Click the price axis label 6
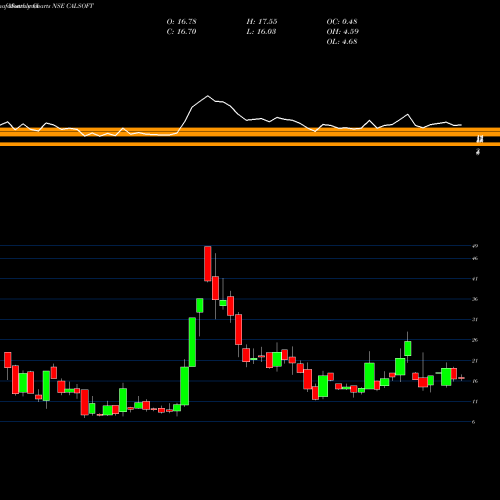This screenshot has width=500, height=500. (x=474, y=422)
